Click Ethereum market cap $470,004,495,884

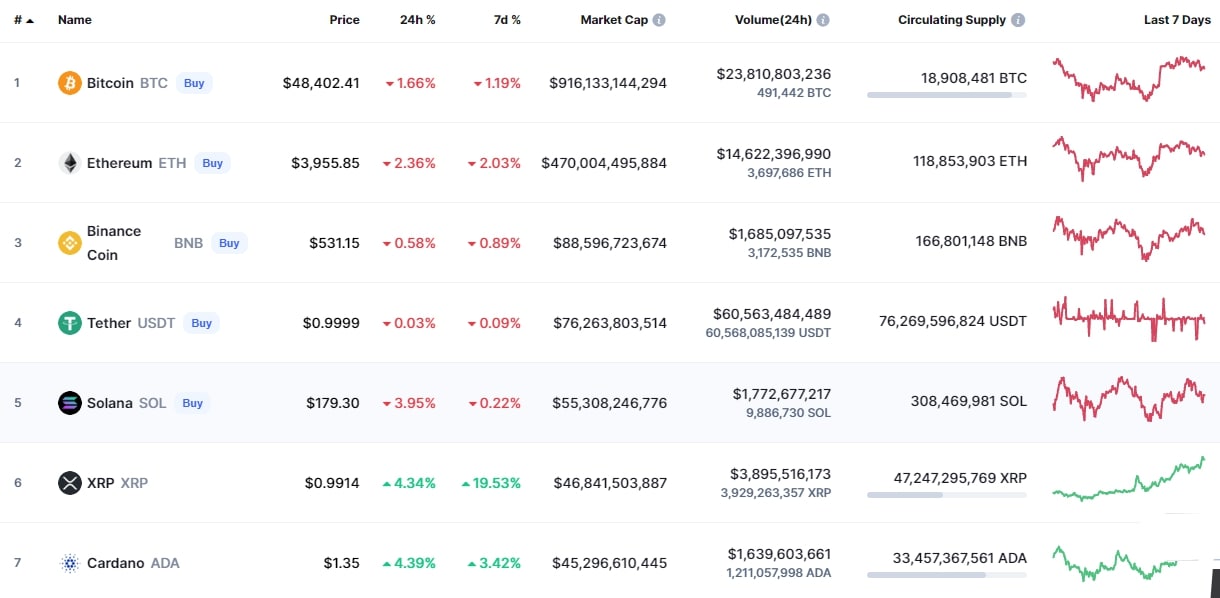pyautogui.click(x=604, y=163)
